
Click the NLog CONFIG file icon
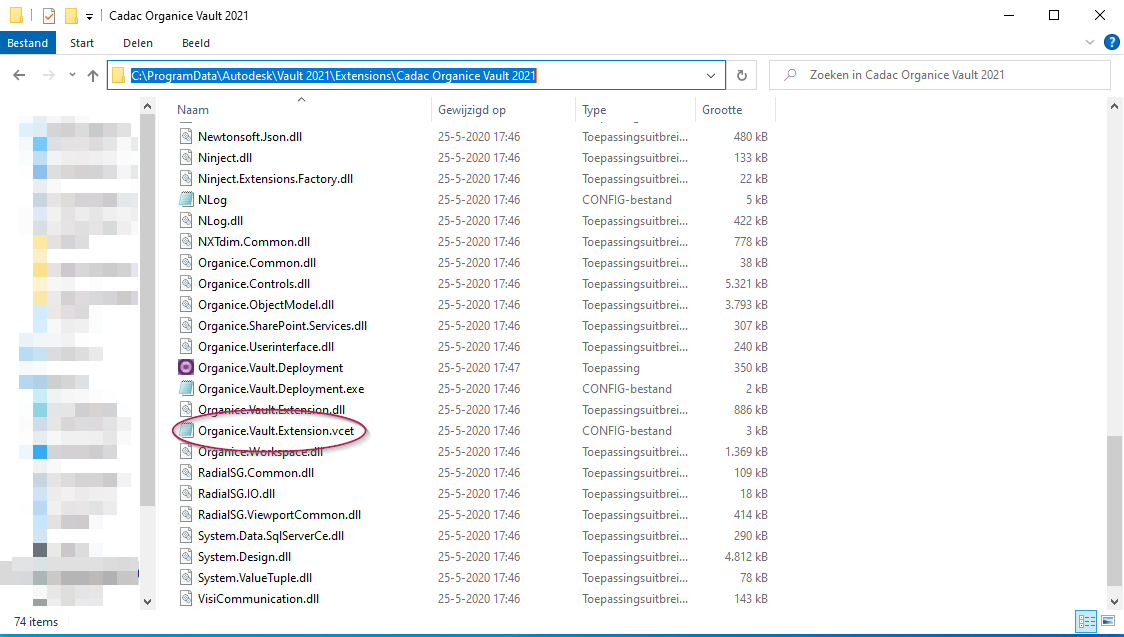186,199
